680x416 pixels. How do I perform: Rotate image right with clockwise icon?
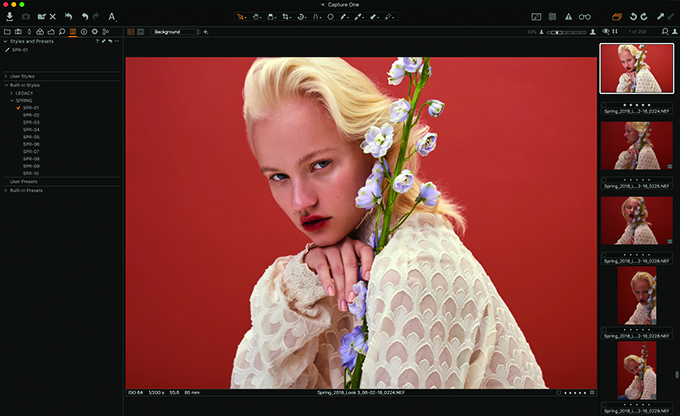click(644, 16)
